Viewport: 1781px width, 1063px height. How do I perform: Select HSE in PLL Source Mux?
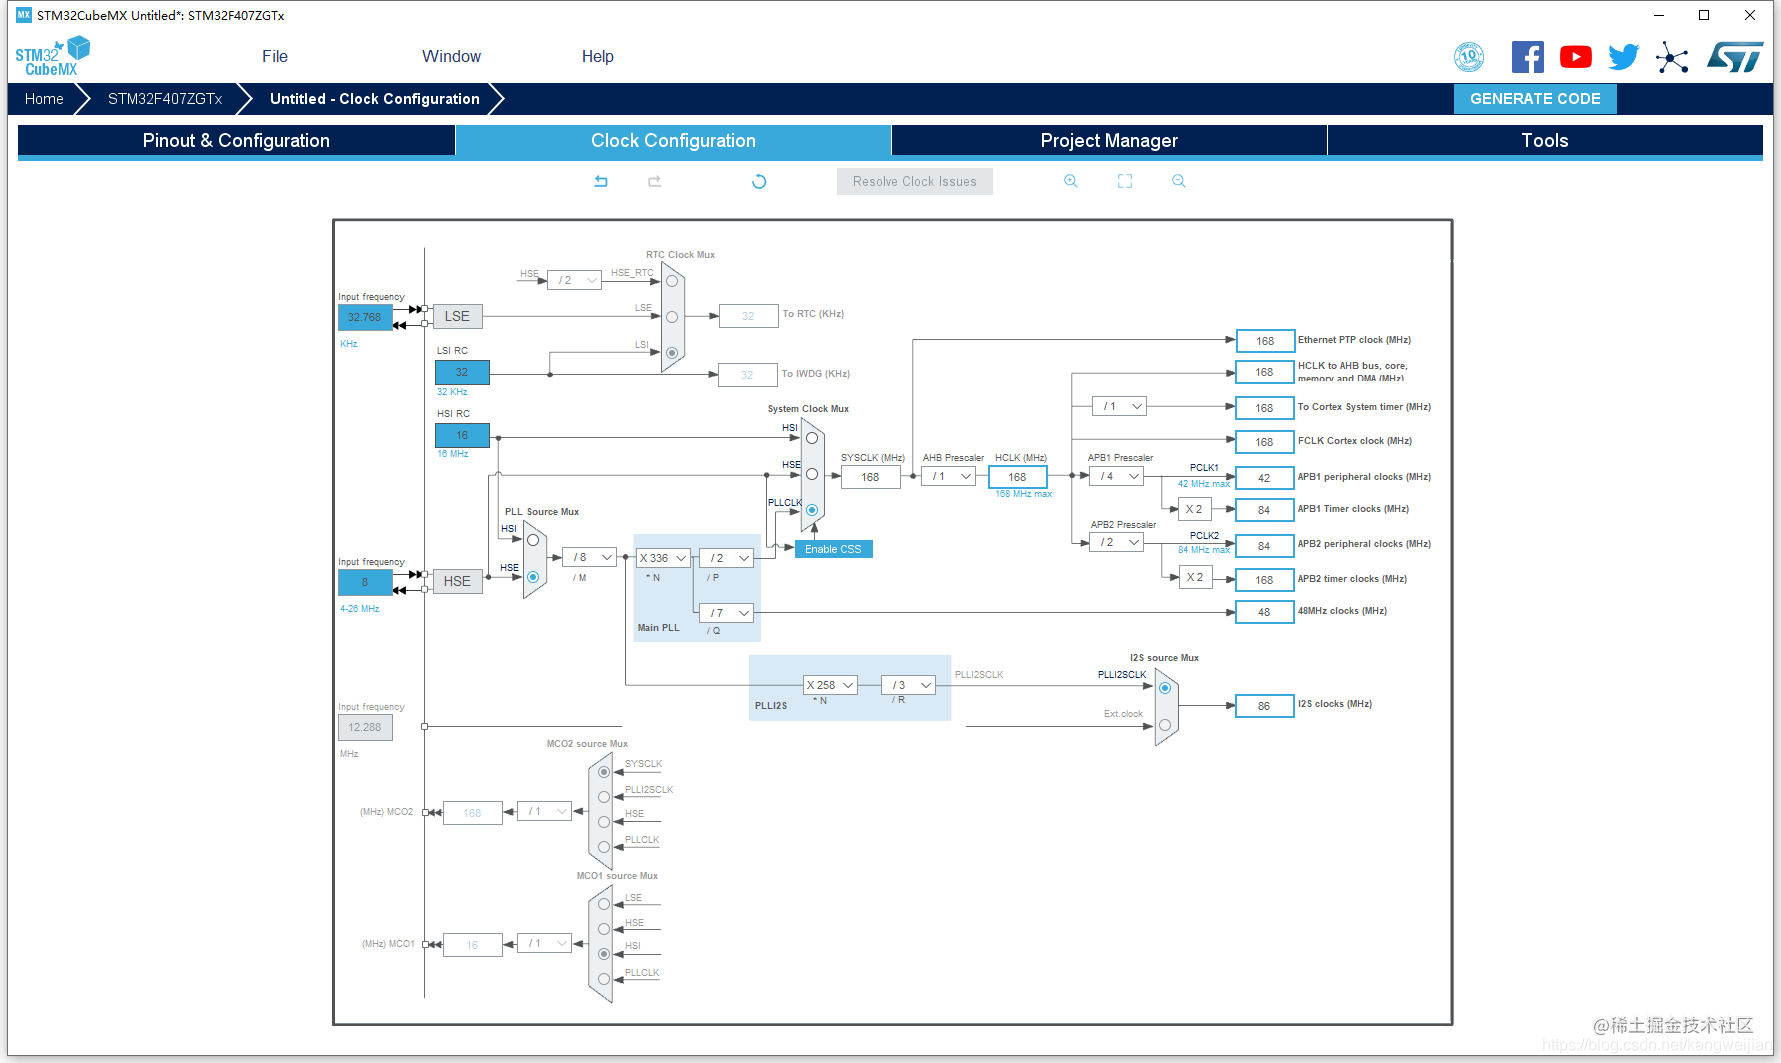tap(533, 577)
